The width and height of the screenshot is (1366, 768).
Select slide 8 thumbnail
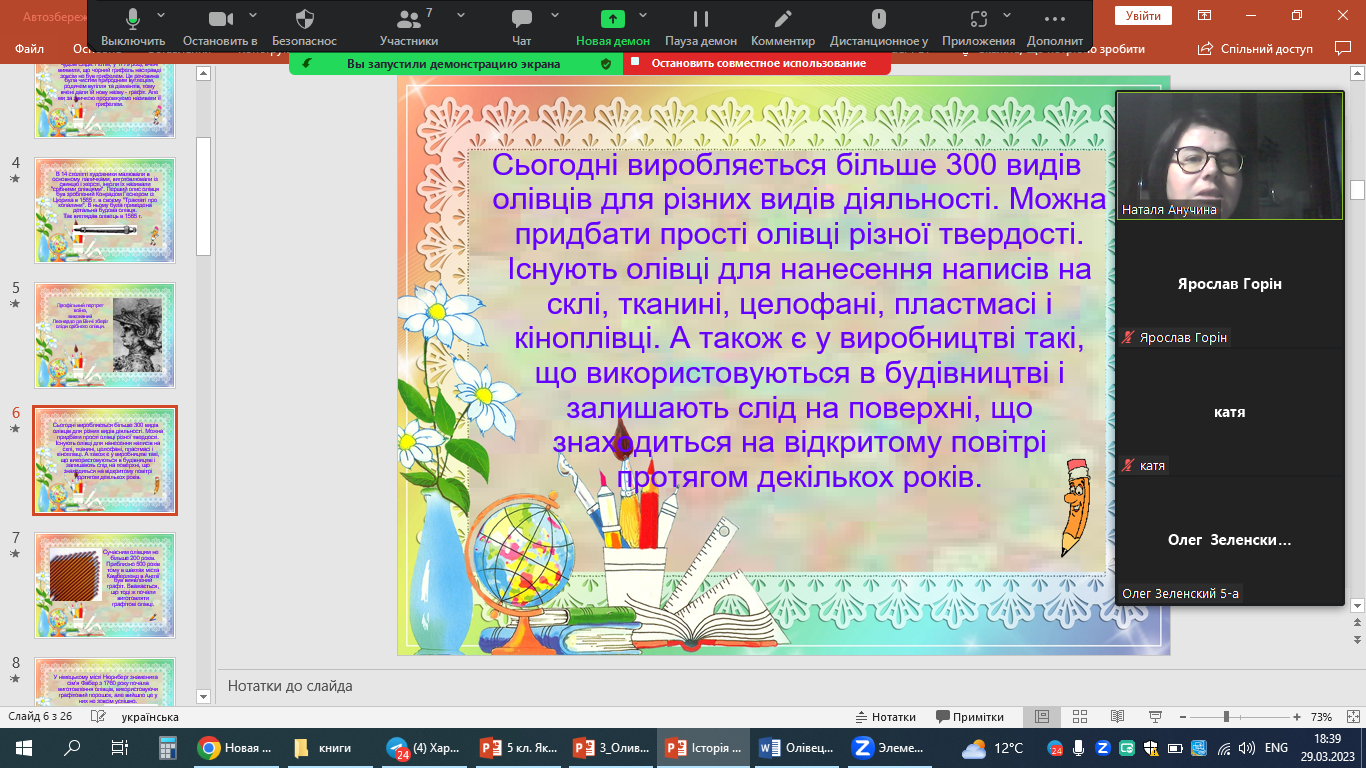coord(105,682)
